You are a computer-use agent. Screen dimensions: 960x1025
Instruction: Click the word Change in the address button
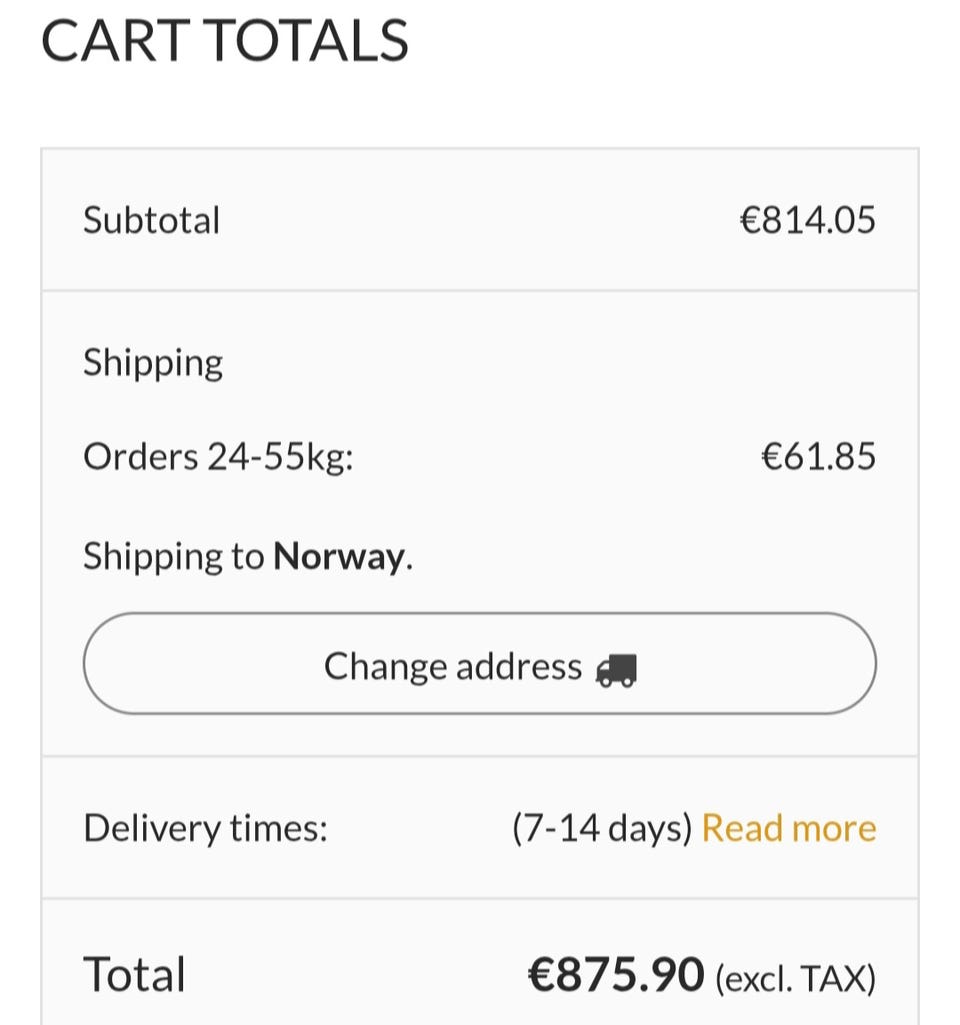click(x=385, y=666)
